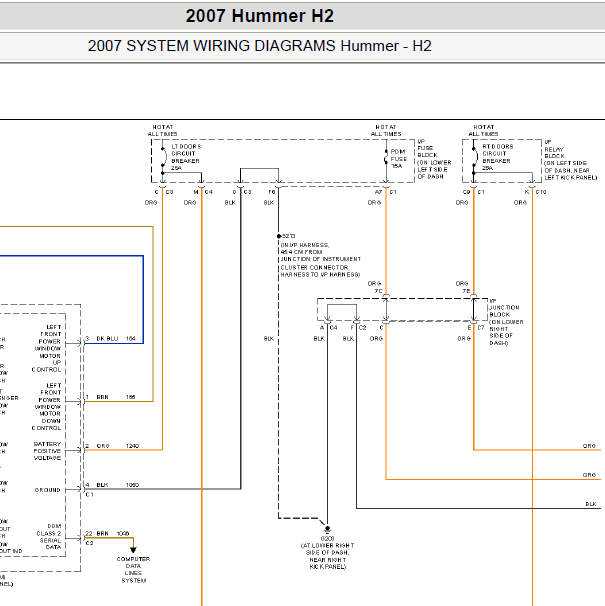Select the "I/P FUSE BLOCK" location note

click(x=434, y=159)
